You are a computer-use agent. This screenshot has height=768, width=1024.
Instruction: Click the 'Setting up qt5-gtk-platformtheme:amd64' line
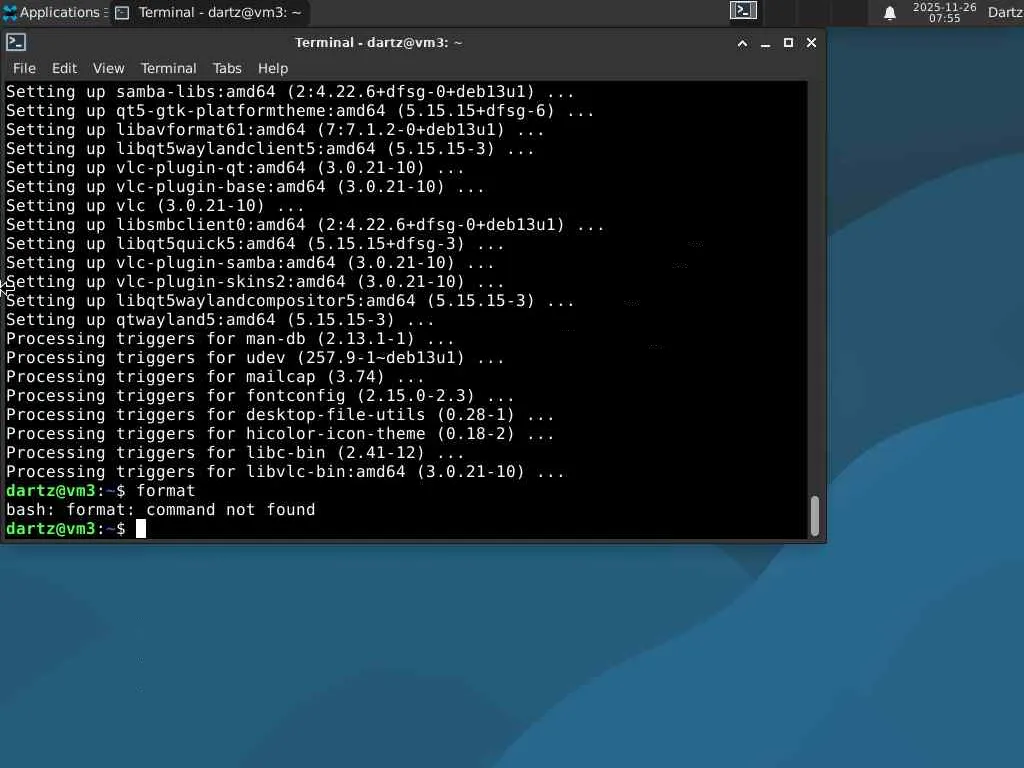click(x=300, y=111)
